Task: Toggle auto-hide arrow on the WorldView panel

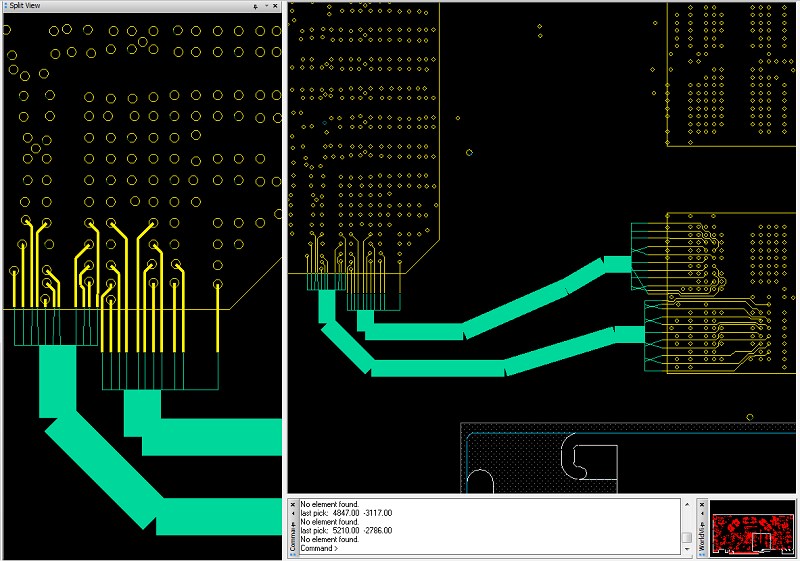Action: 702,514
